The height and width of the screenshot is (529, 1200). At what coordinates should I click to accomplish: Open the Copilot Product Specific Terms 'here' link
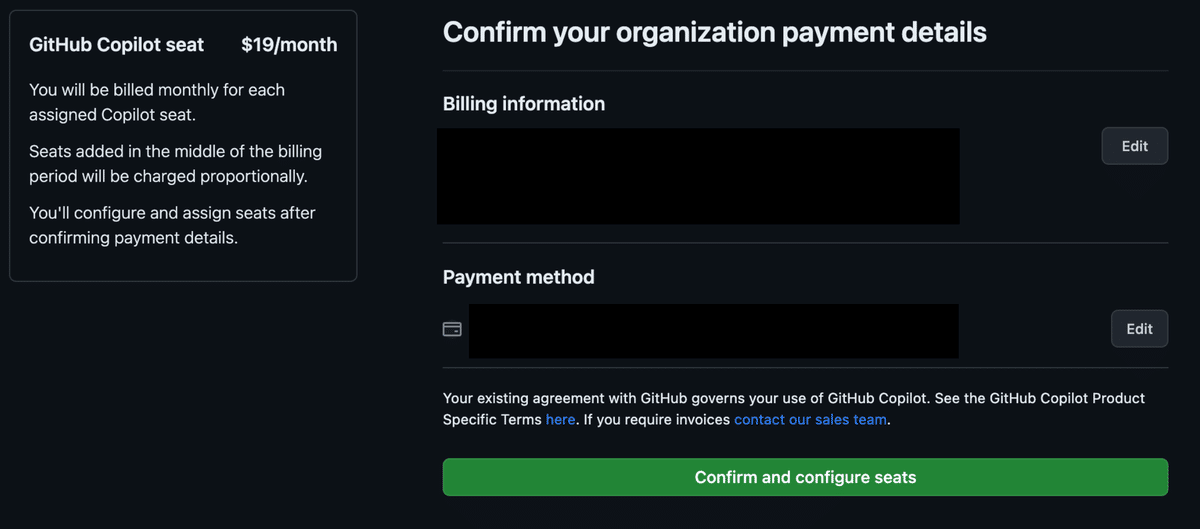(x=560, y=420)
